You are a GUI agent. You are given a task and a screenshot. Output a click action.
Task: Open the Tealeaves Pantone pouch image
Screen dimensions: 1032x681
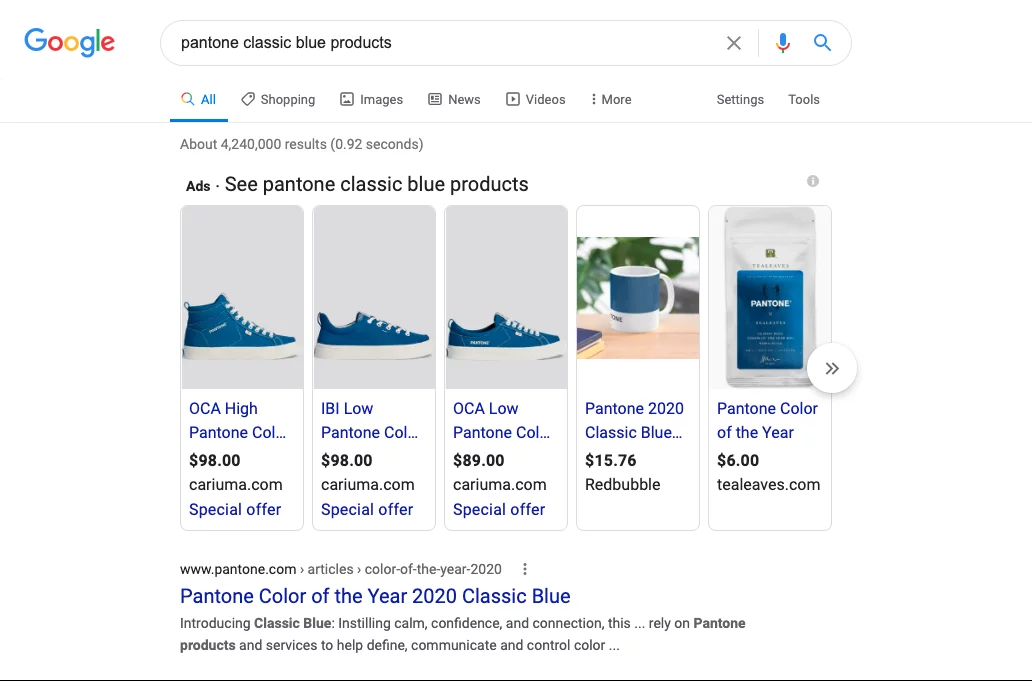click(x=770, y=297)
